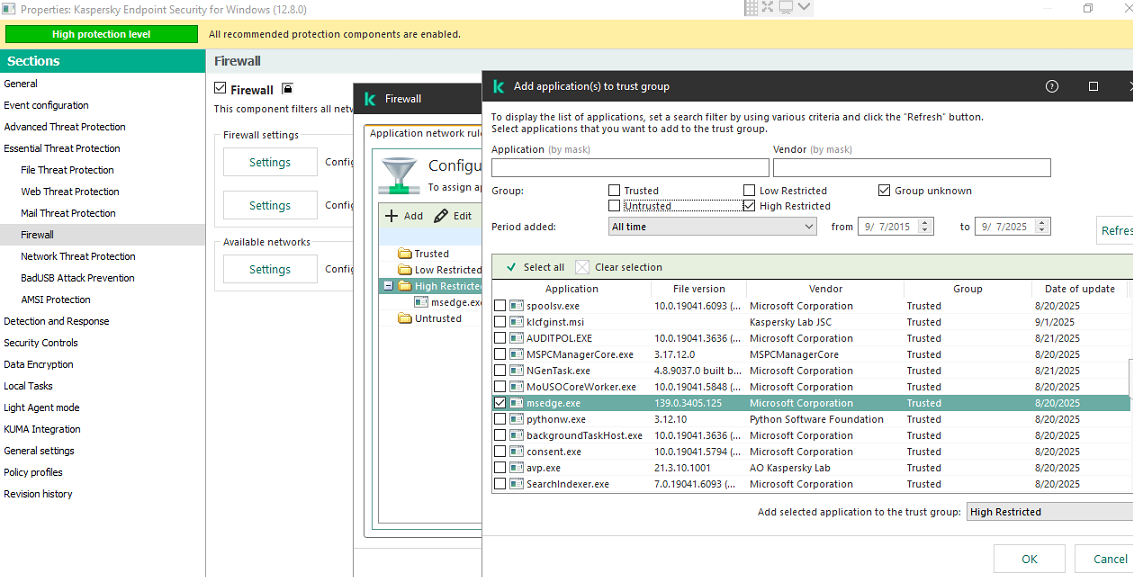
Task: Open help in Add application(s) dialog title bar
Action: (1051, 87)
